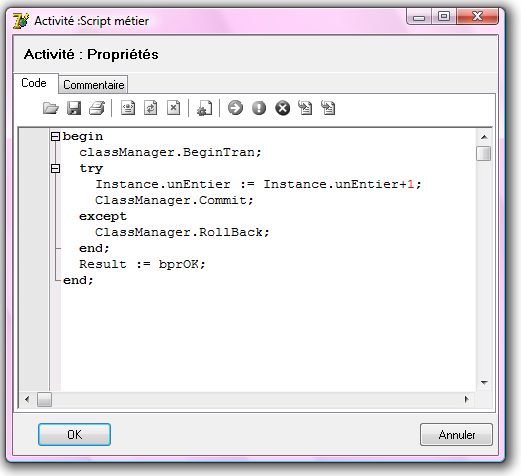Click the vertical scrollbar down arrow
Image resolution: width=521 pixels, height=476 pixels.
tap(484, 383)
